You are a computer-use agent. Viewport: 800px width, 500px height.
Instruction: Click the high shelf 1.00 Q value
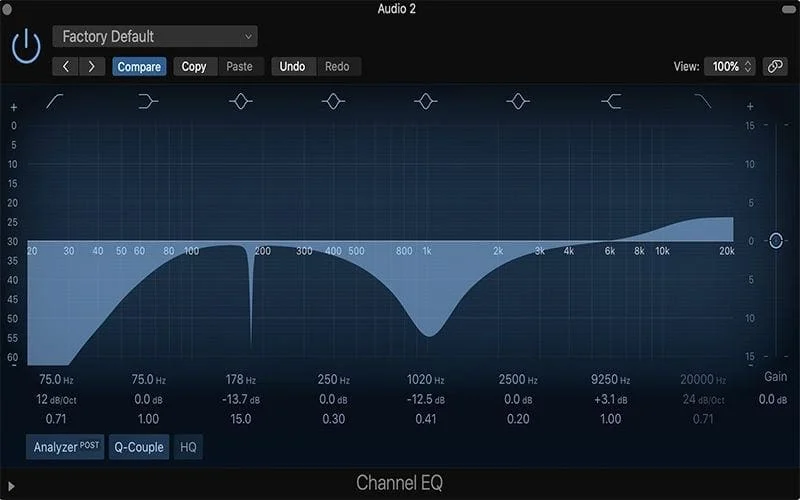610,419
